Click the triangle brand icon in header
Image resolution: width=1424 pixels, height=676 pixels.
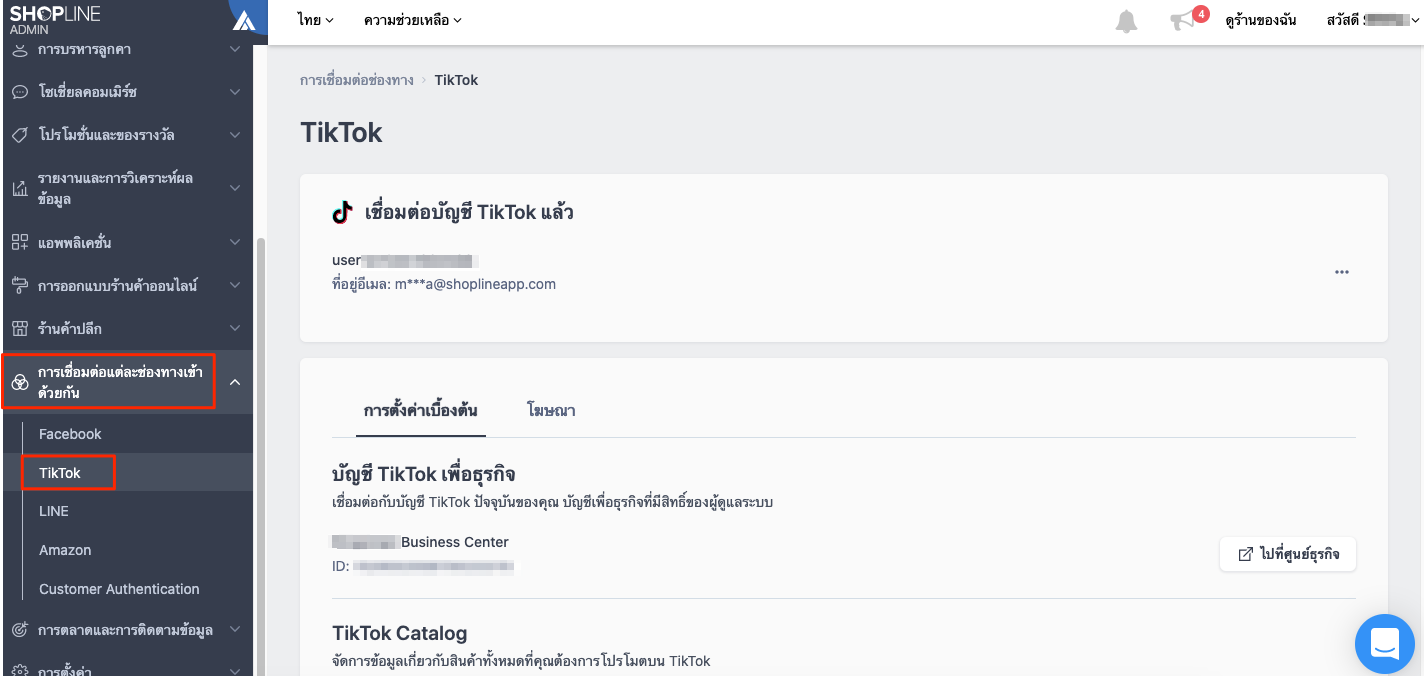pos(243,20)
